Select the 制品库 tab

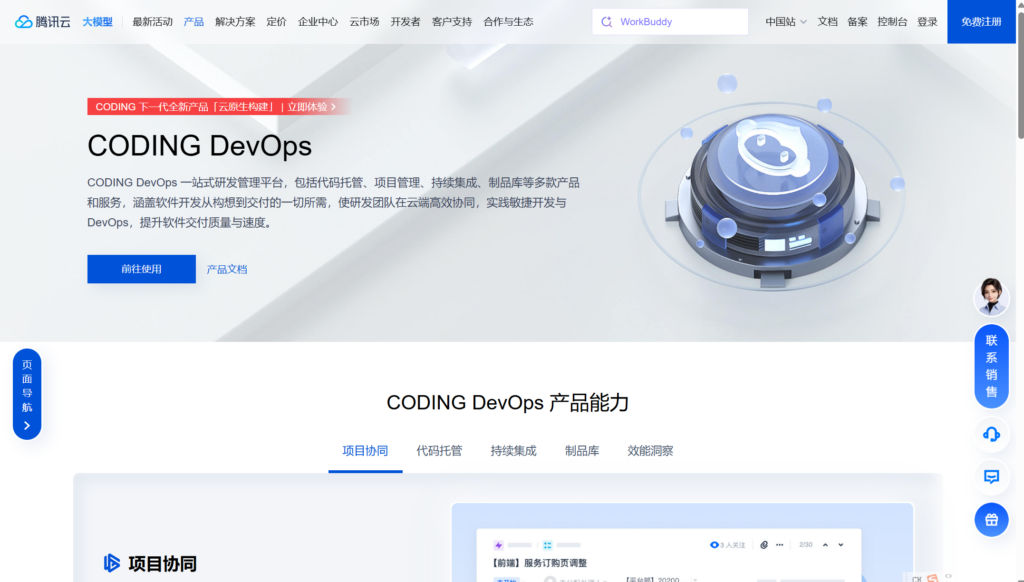click(582, 451)
